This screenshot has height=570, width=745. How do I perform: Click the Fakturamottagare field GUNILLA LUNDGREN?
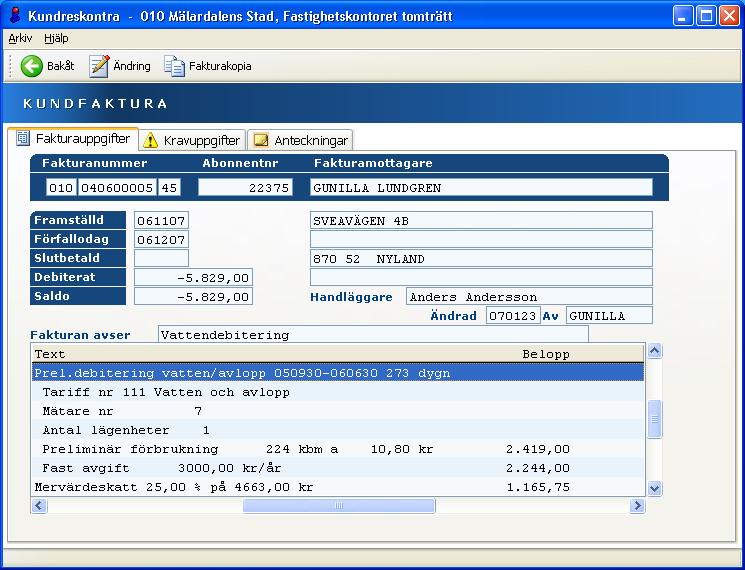[x=481, y=188]
